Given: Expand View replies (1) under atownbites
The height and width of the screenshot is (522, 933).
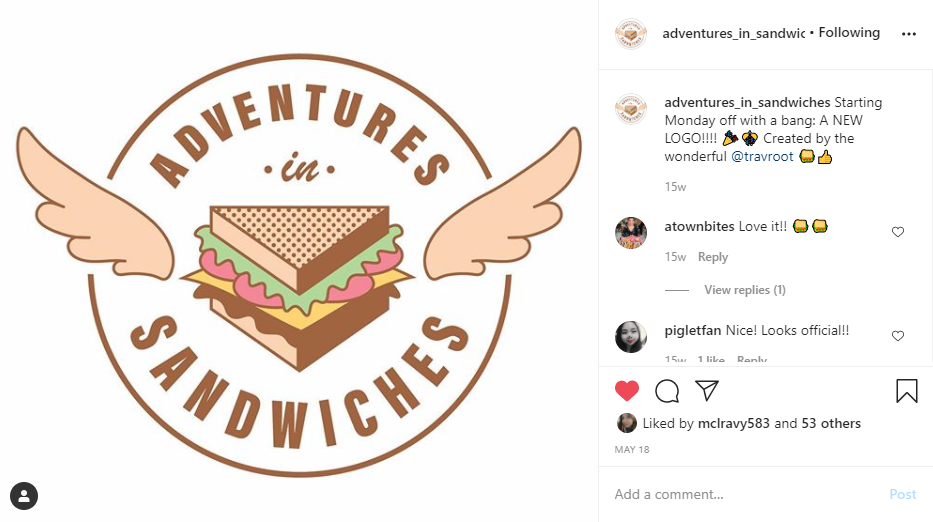Looking at the screenshot, I should pos(744,290).
